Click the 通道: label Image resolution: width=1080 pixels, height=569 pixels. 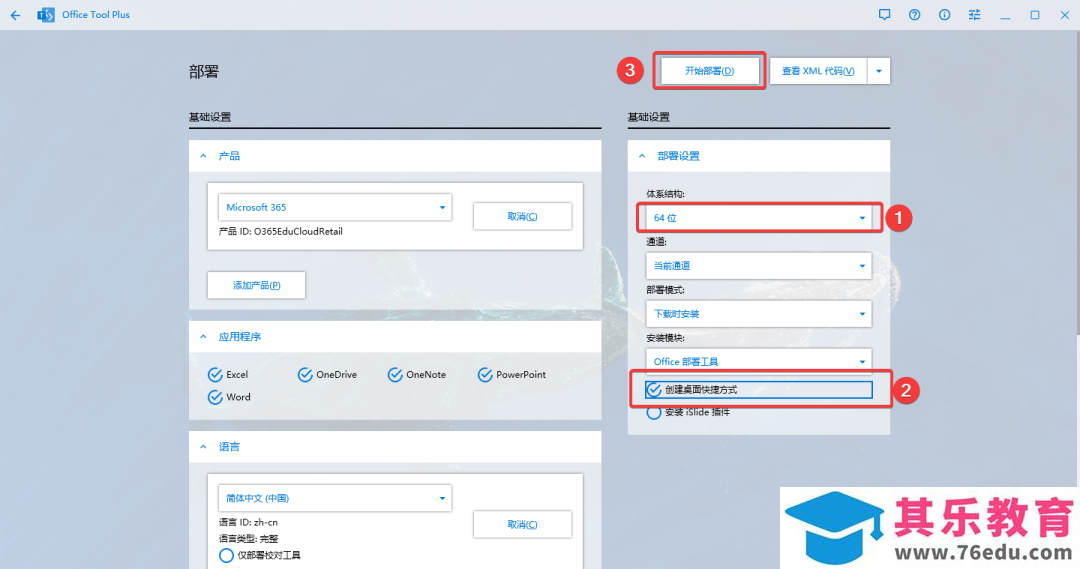click(x=656, y=242)
